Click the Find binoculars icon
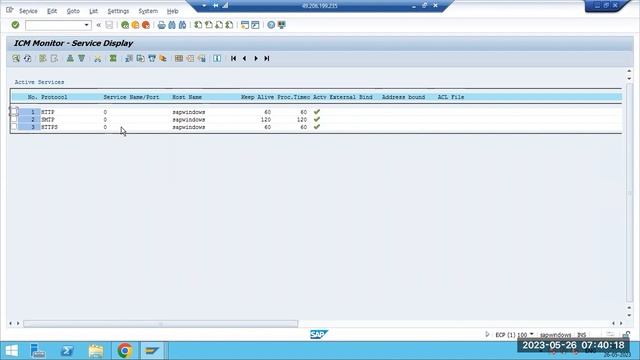640x360 pixels. (x=172, y=25)
